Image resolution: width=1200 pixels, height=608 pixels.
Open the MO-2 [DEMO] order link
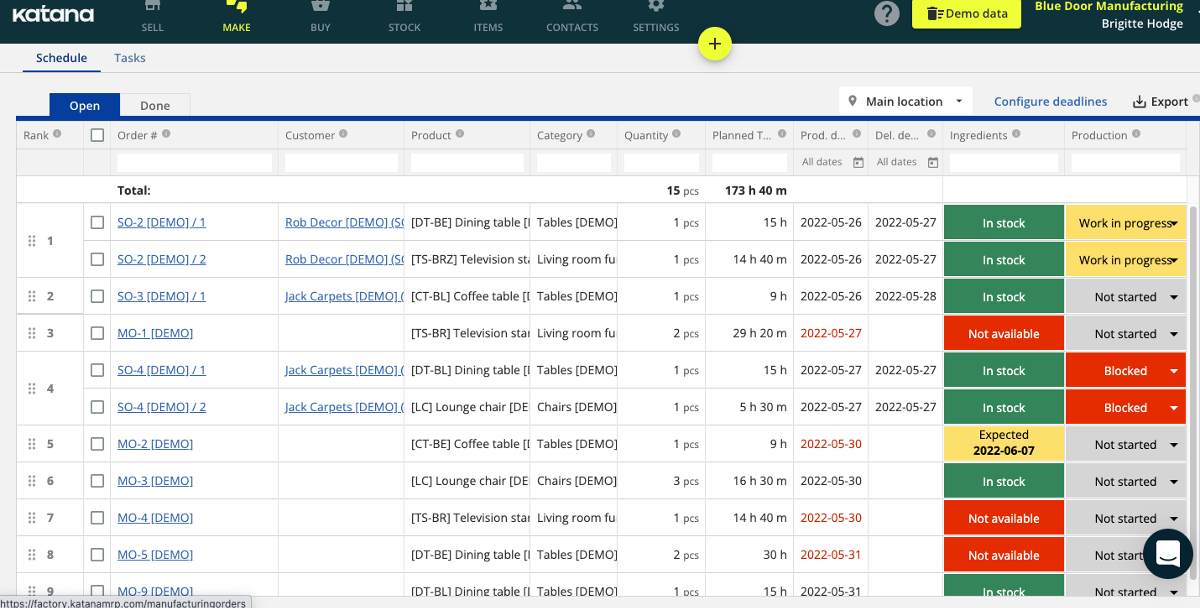[x=155, y=444]
